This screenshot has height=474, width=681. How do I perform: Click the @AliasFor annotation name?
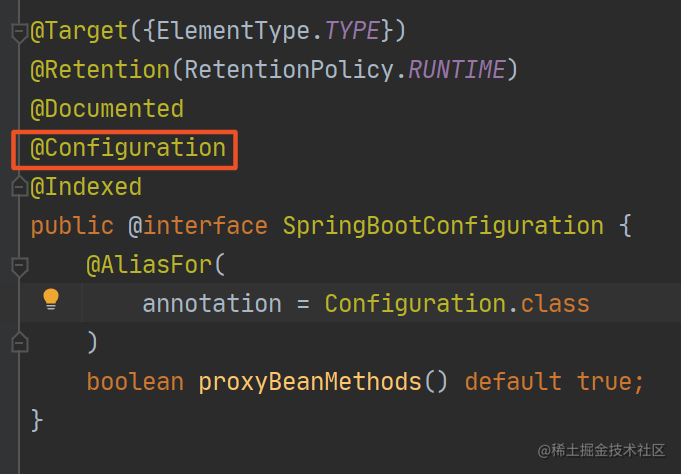click(149, 265)
